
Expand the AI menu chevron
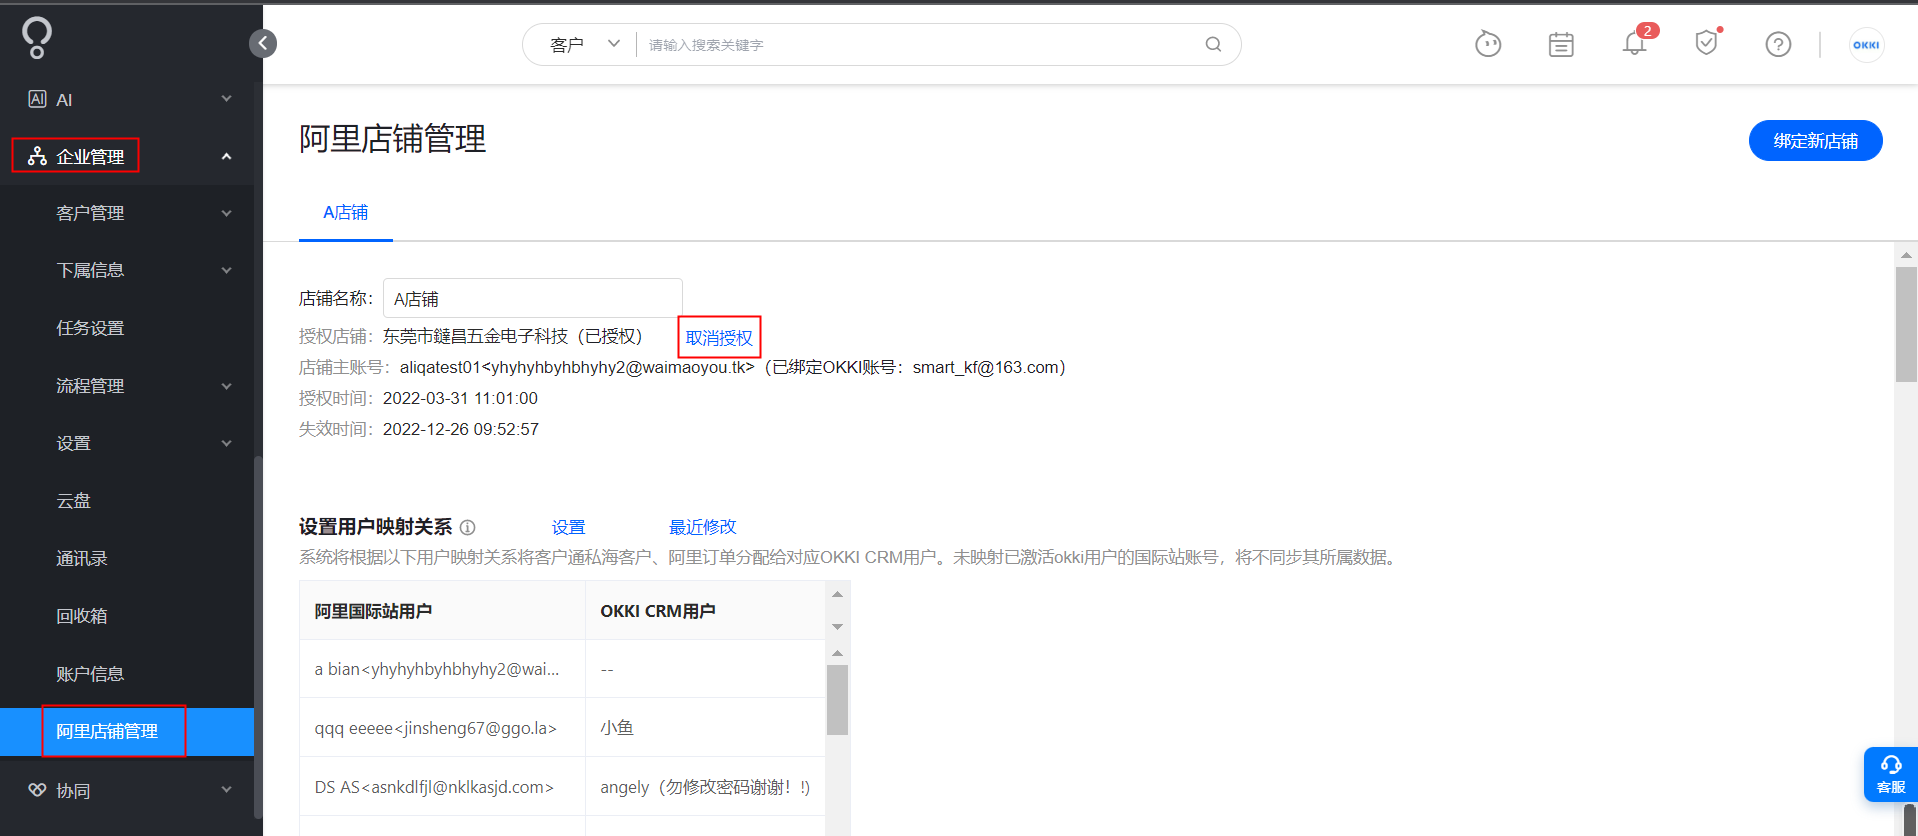click(x=226, y=99)
